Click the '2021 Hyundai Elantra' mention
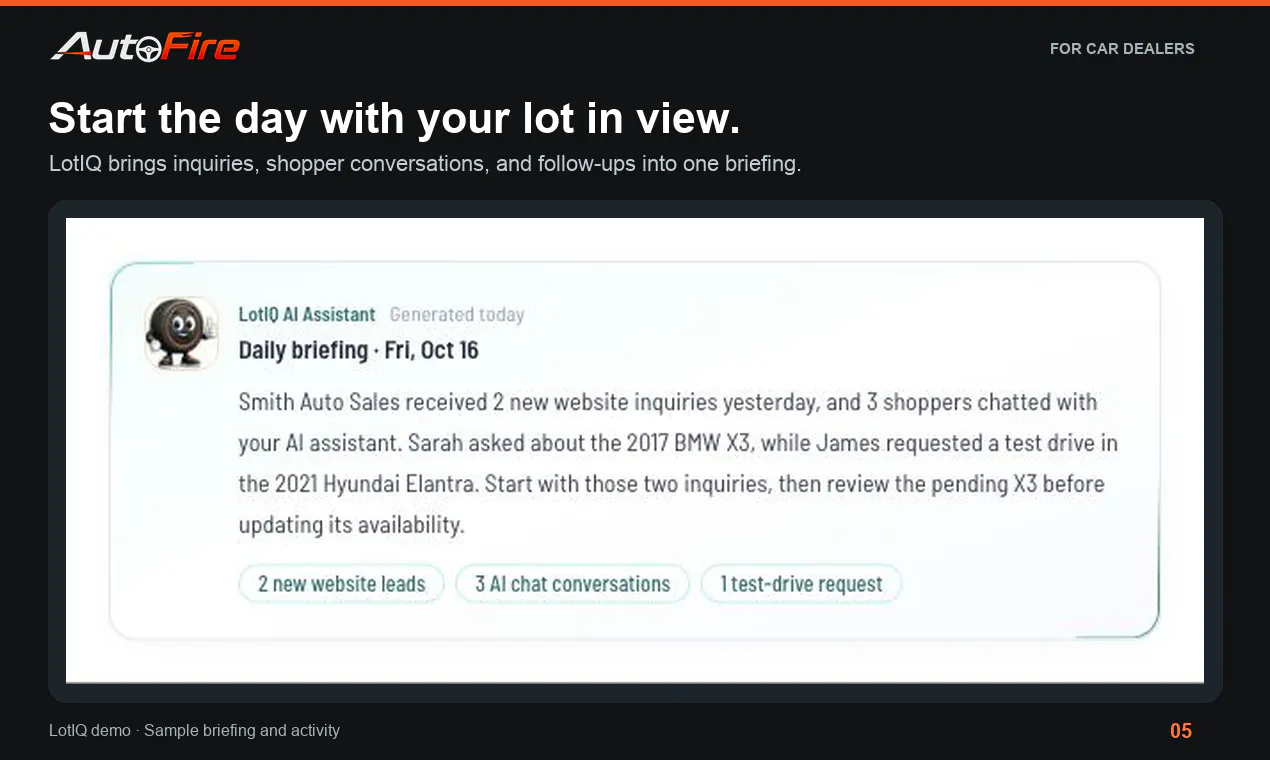Viewport: 1270px width, 760px height. pyautogui.click(x=373, y=484)
